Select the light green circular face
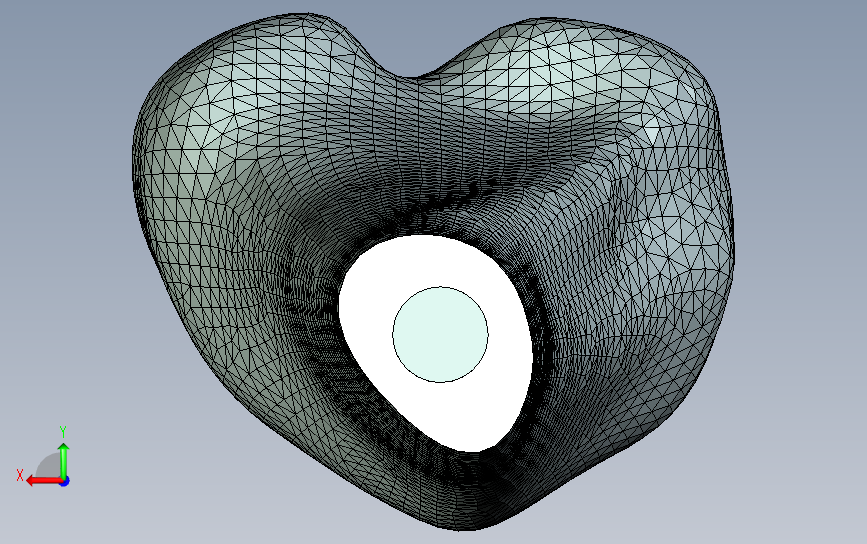Viewport: 867px width, 544px height. 441,334
